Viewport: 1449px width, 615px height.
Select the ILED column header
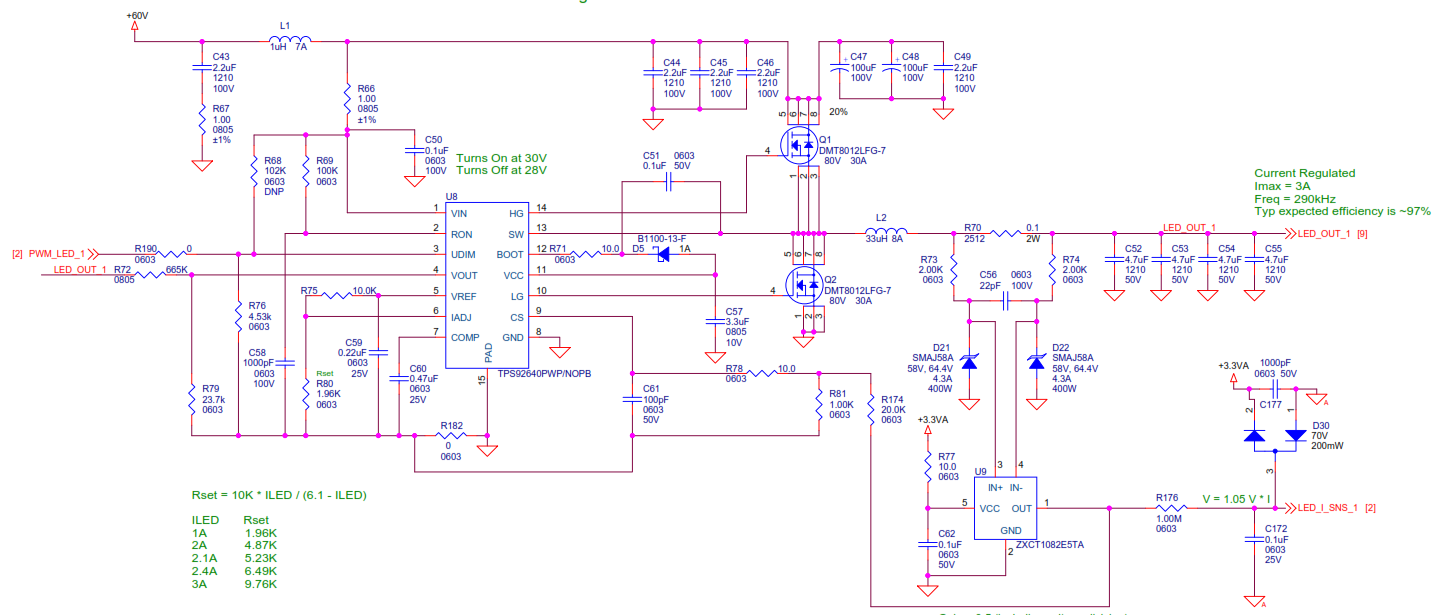[205, 520]
